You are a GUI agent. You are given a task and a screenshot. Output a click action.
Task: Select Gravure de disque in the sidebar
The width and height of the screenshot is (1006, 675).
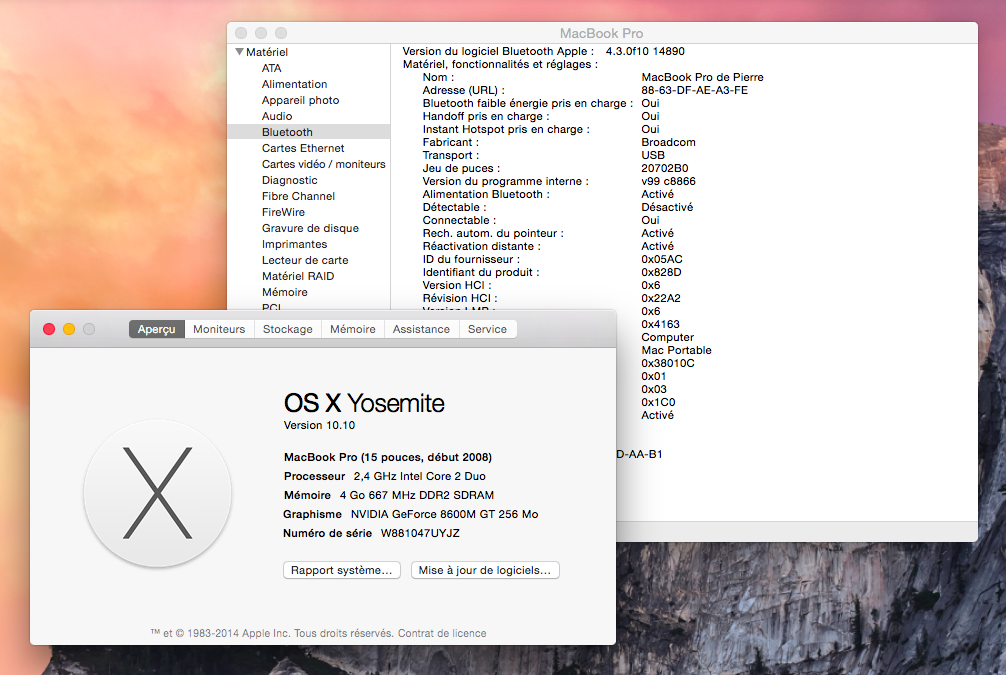coord(311,228)
